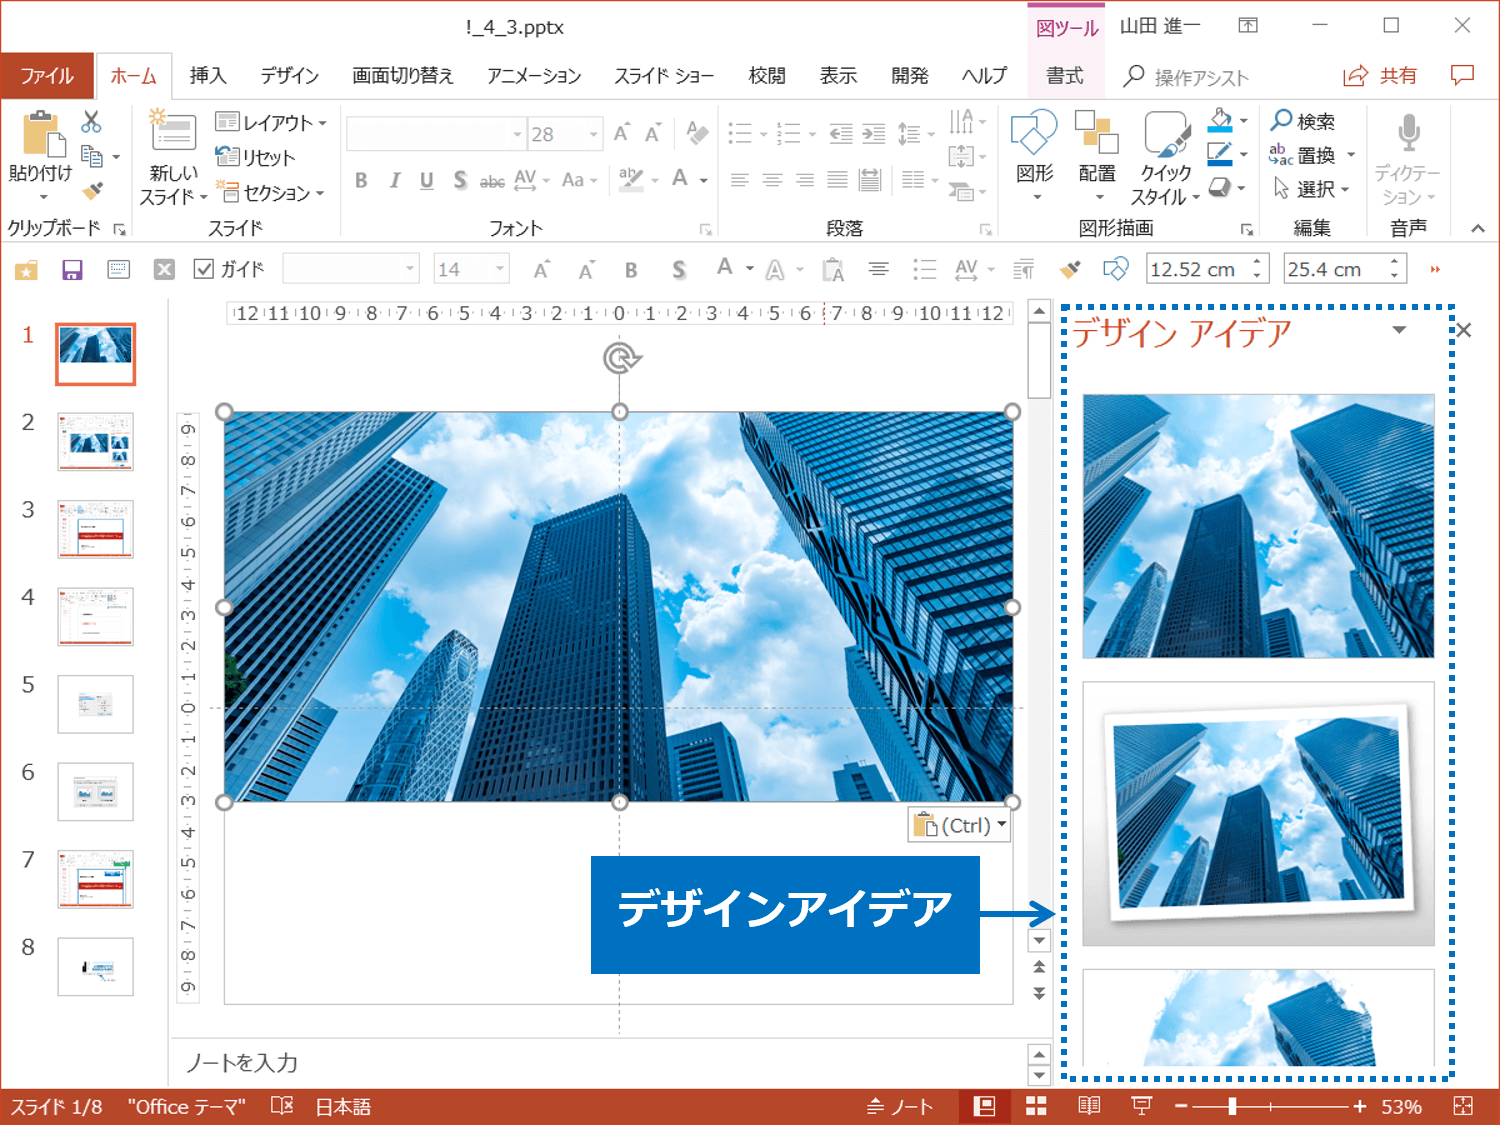Click the Cut scissors icon

(x=91, y=122)
